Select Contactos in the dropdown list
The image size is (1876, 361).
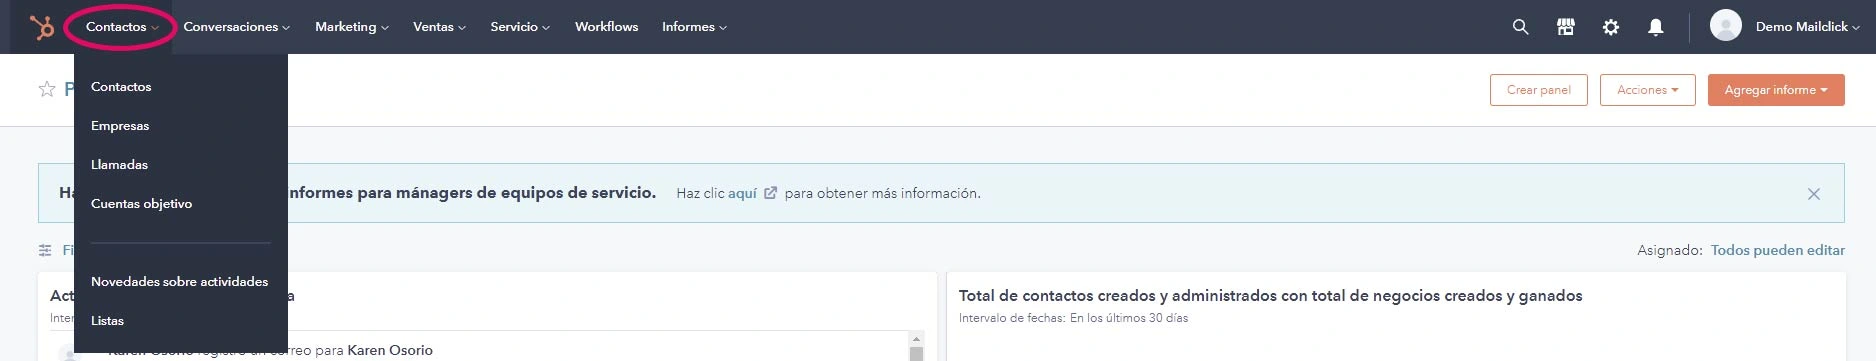pyautogui.click(x=121, y=87)
